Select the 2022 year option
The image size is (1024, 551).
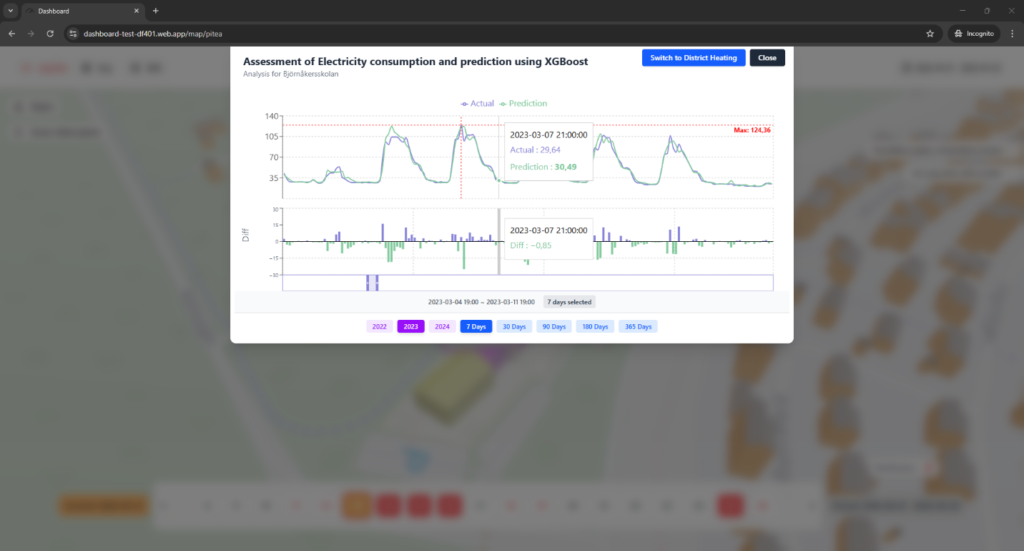(x=379, y=326)
